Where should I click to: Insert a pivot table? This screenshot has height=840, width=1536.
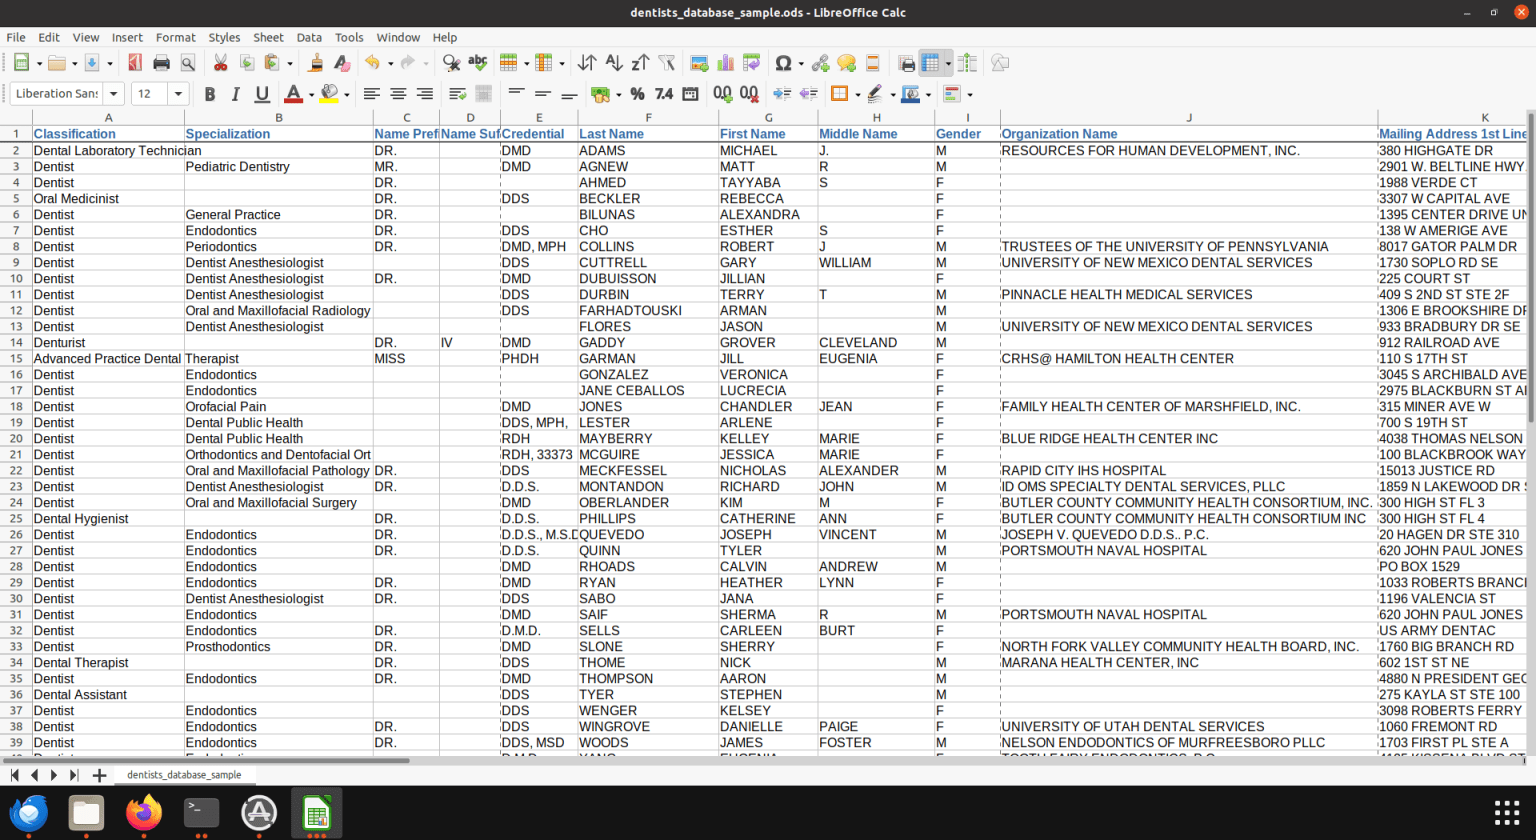[x=751, y=63]
